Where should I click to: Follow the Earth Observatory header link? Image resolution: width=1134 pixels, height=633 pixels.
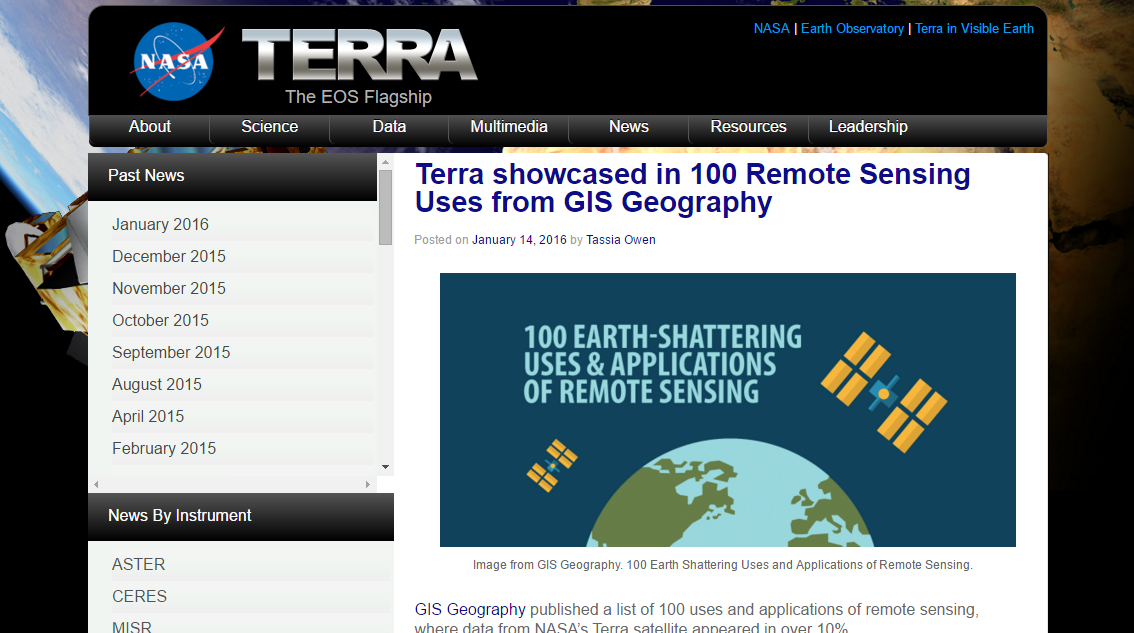852,28
